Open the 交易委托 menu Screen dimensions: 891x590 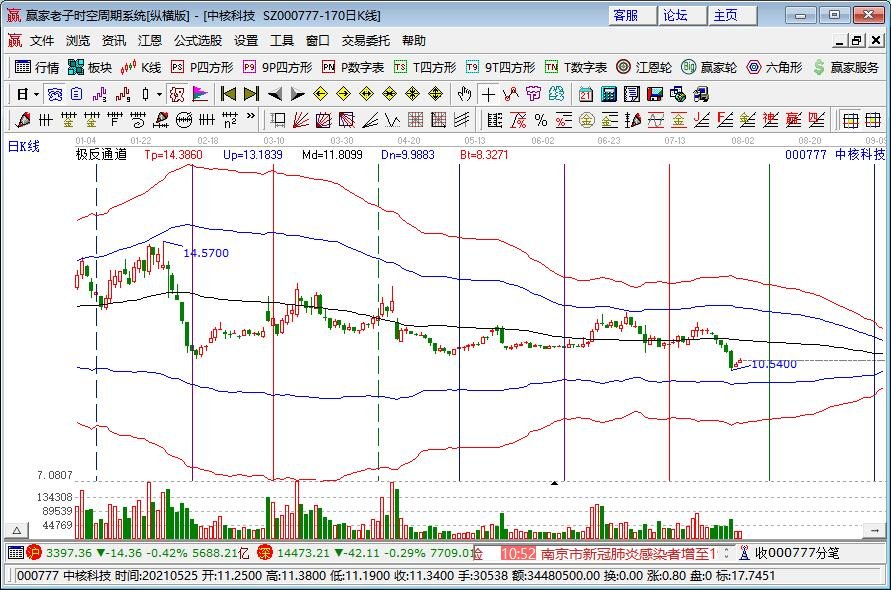click(366, 41)
